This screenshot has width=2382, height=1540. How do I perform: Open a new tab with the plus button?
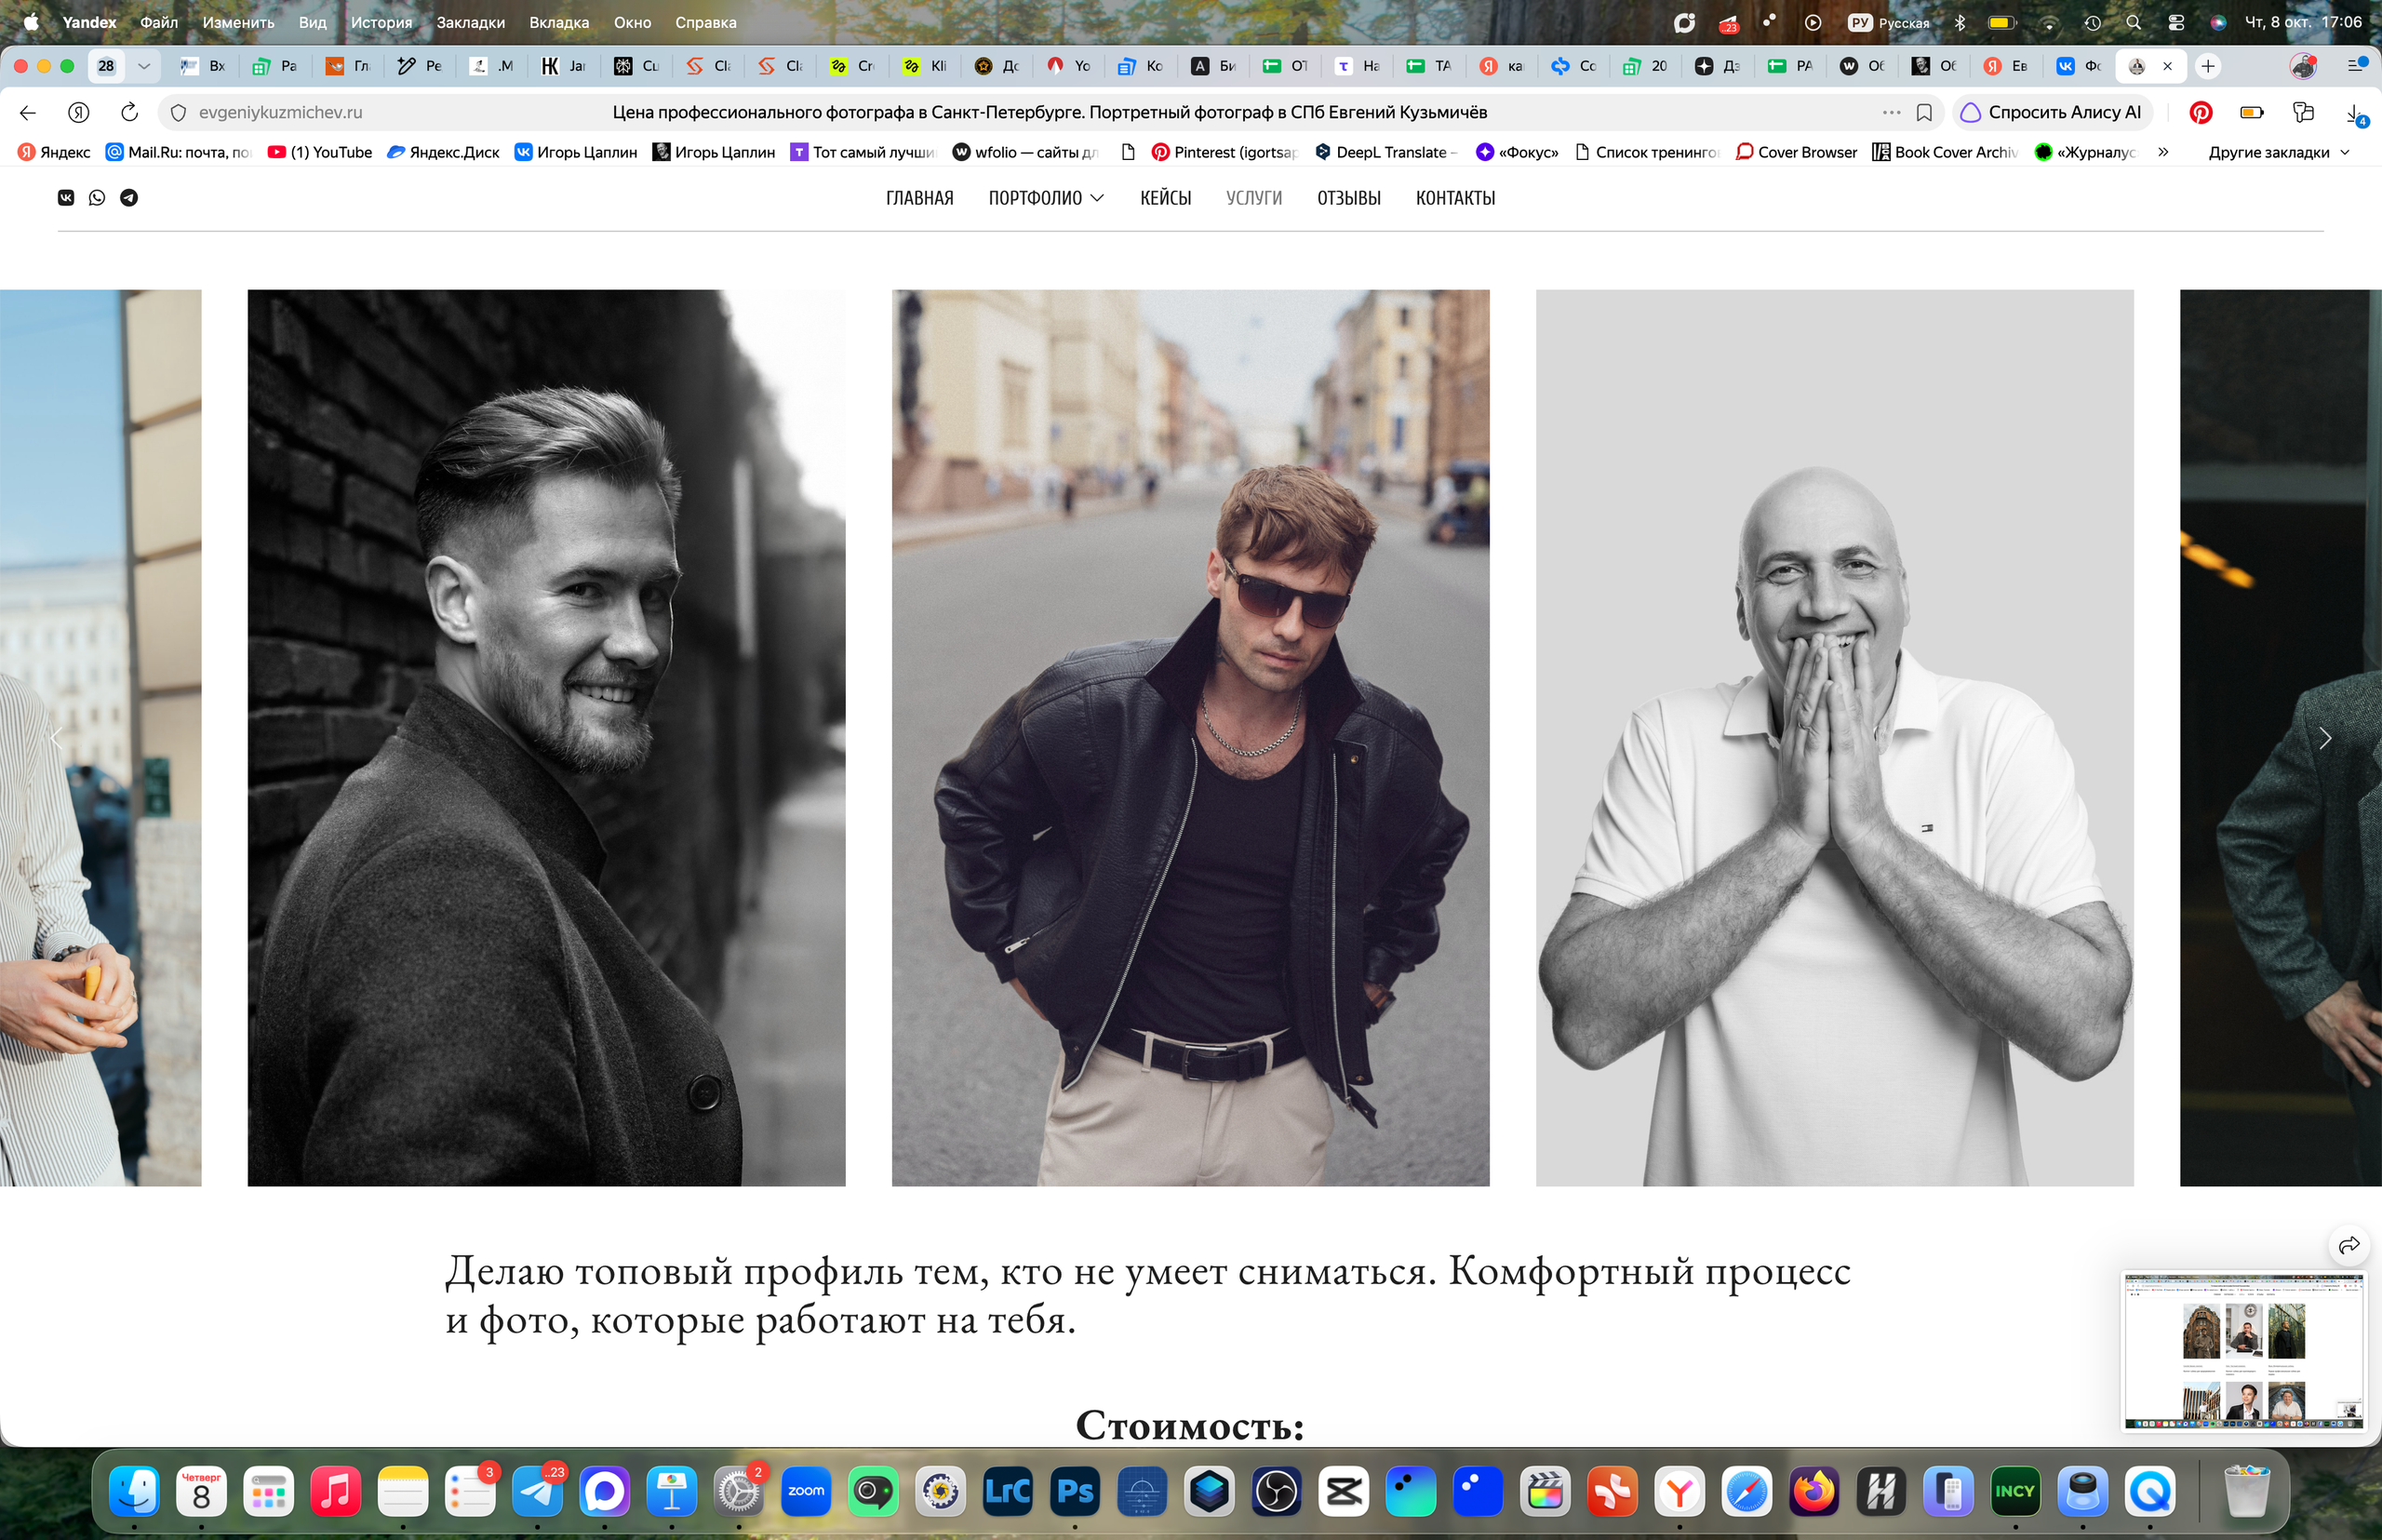(2208, 66)
